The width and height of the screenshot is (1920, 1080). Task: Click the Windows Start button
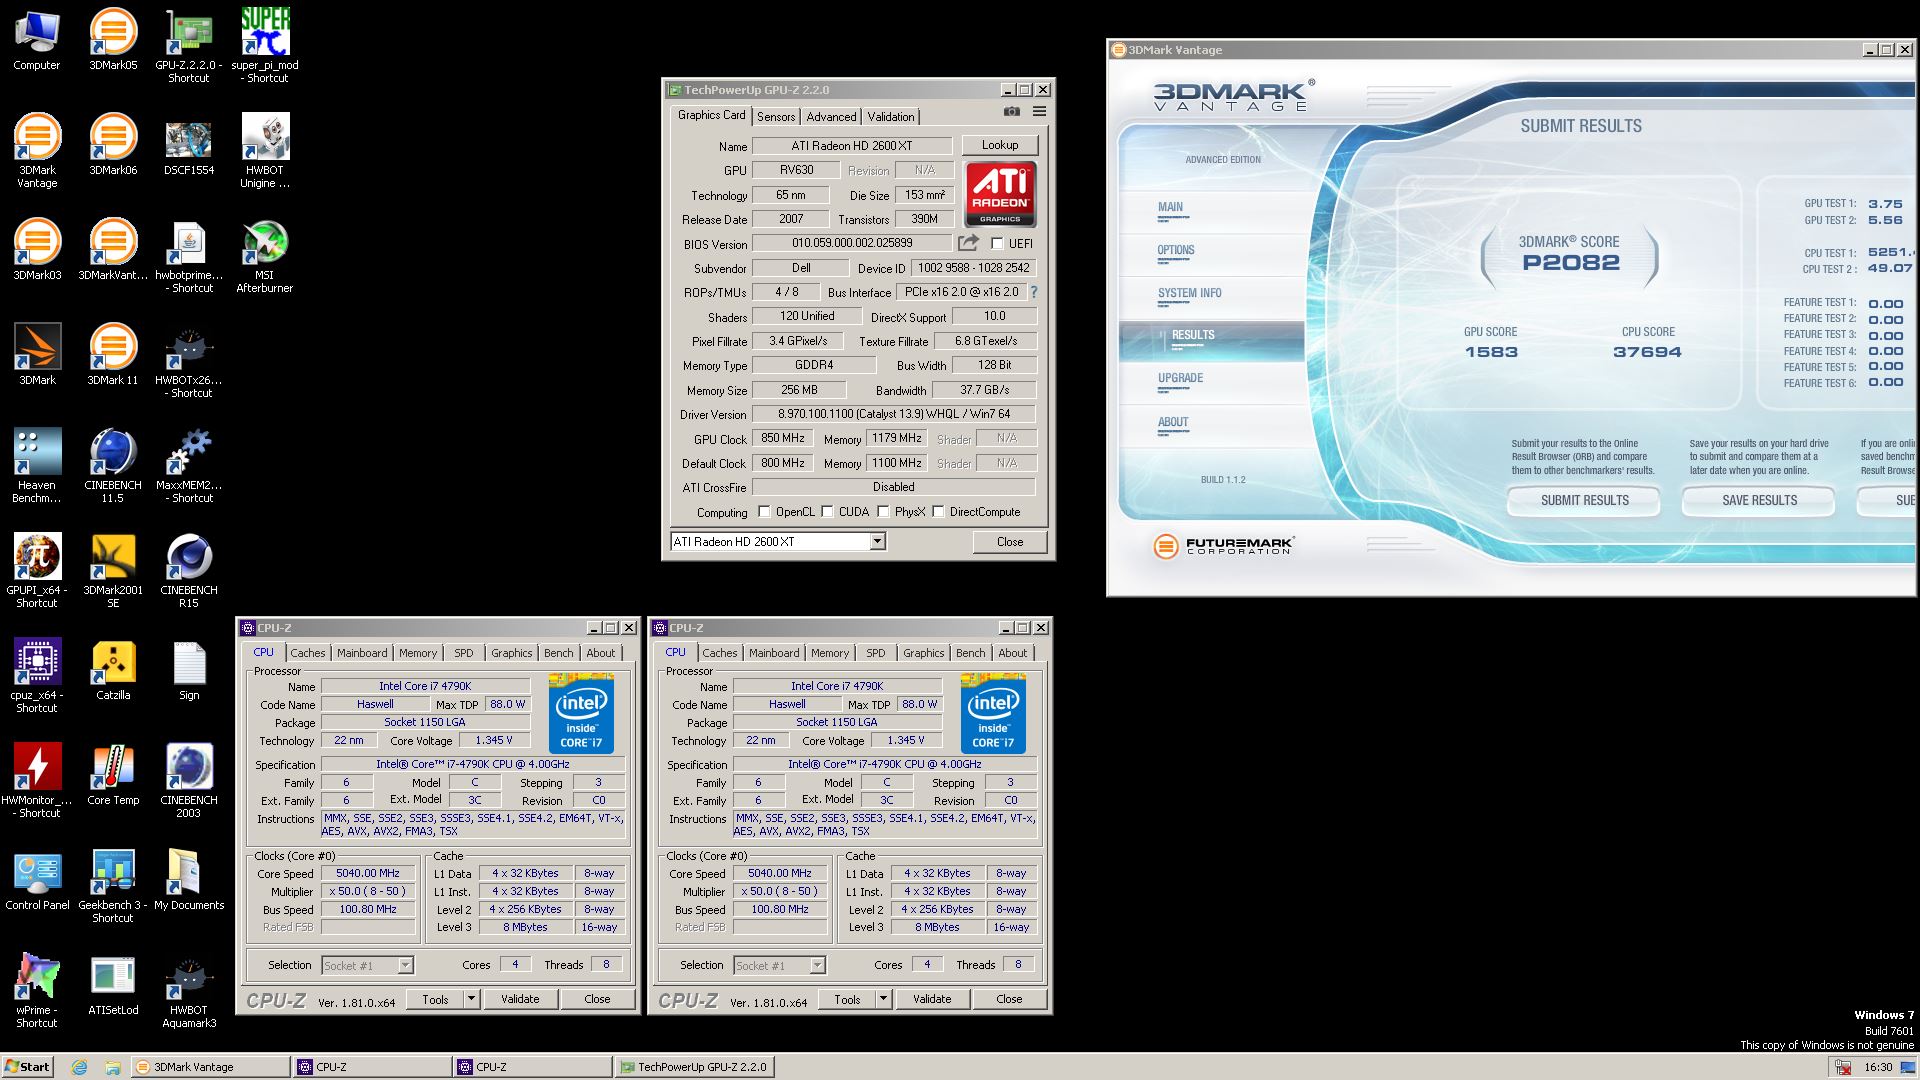click(x=27, y=1067)
